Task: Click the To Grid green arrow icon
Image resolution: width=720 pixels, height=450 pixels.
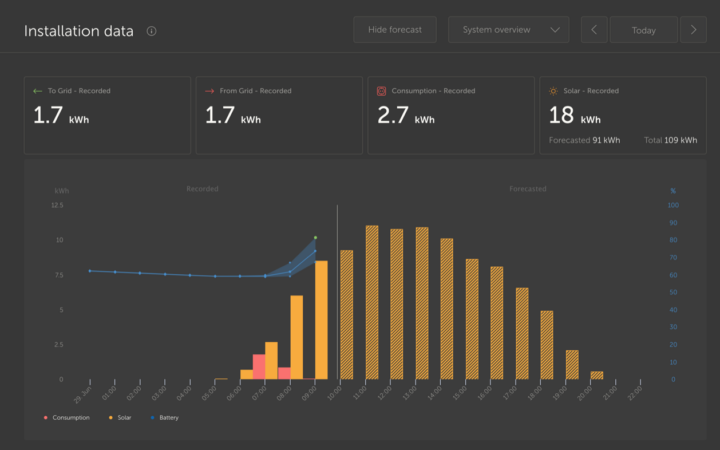Action: click(38, 91)
